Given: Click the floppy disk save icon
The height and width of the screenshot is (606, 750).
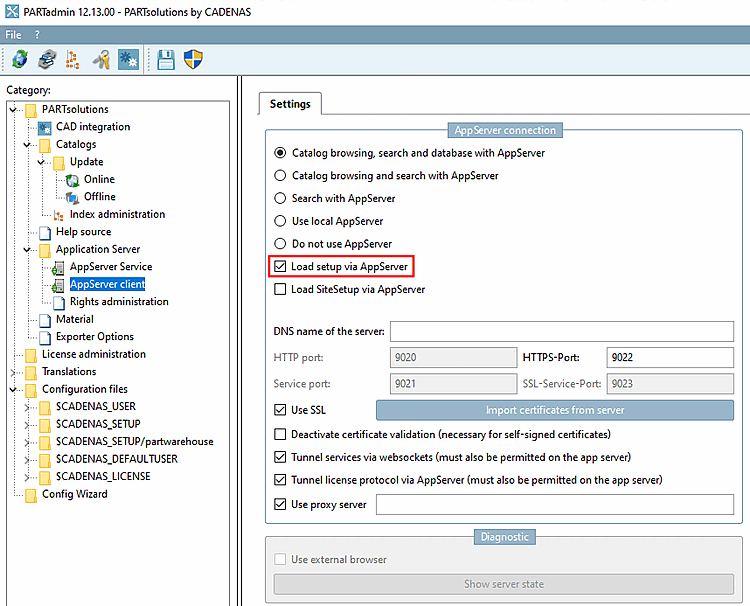Looking at the screenshot, I should (165, 59).
